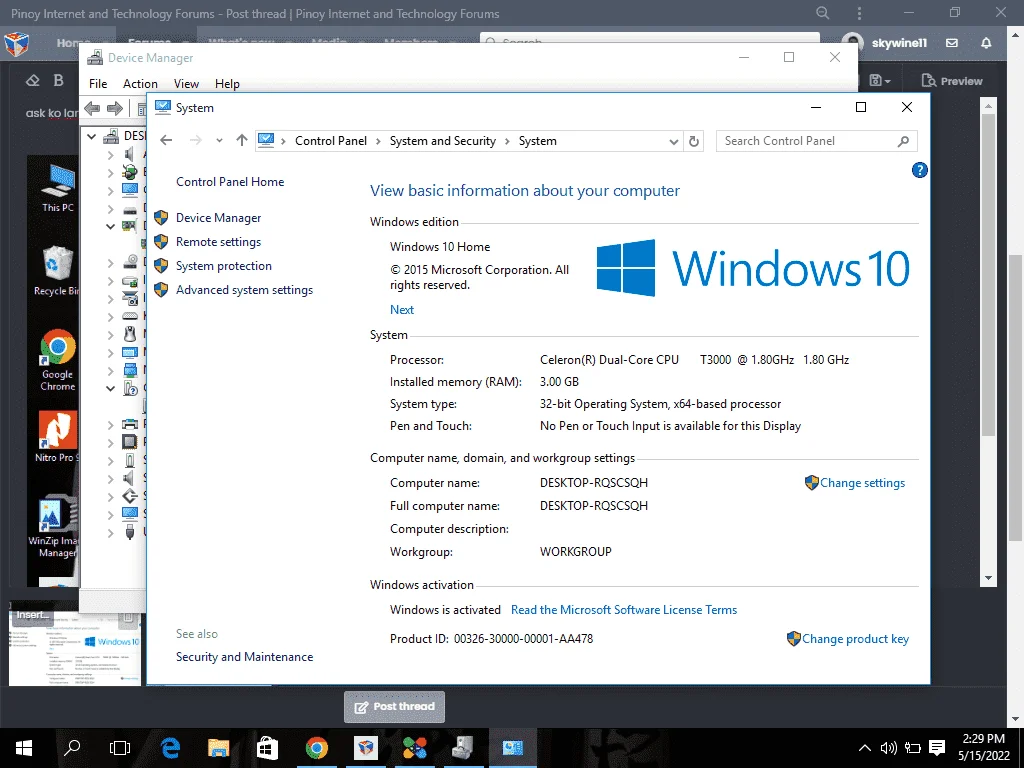The image size is (1024, 768).
Task: Open Security and Maintenance link
Action: [244, 657]
